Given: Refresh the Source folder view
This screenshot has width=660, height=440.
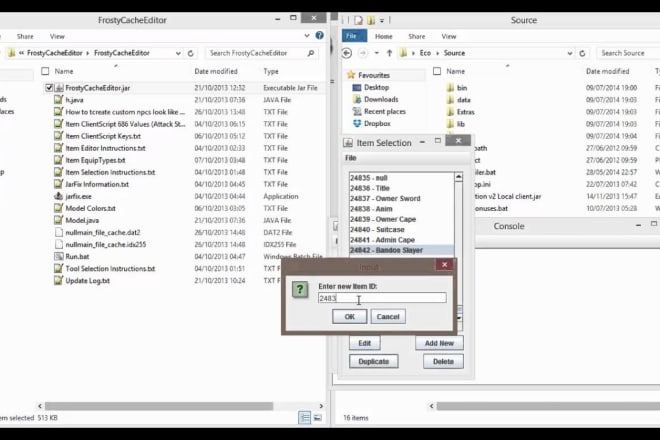Looking at the screenshot, I should coord(582,53).
